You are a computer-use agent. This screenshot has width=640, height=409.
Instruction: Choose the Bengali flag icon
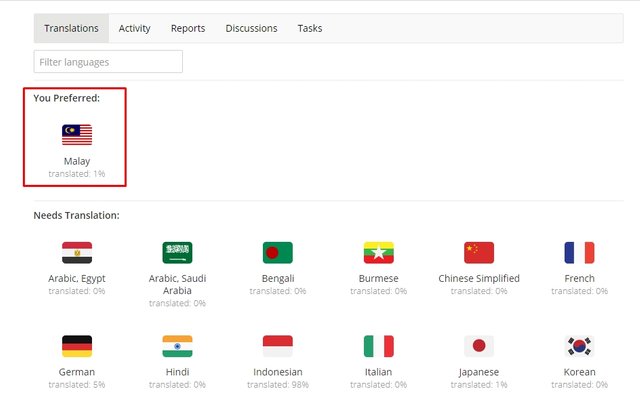277,252
